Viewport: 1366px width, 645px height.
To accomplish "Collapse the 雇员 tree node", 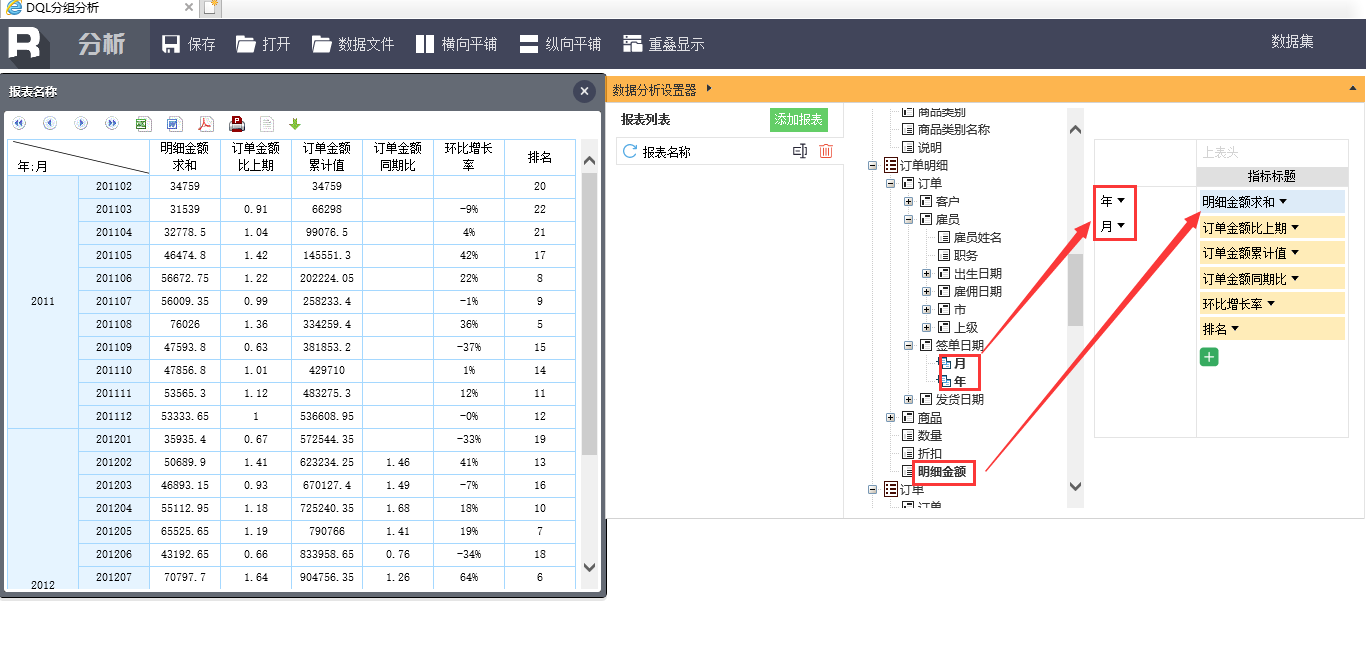I will point(909,219).
